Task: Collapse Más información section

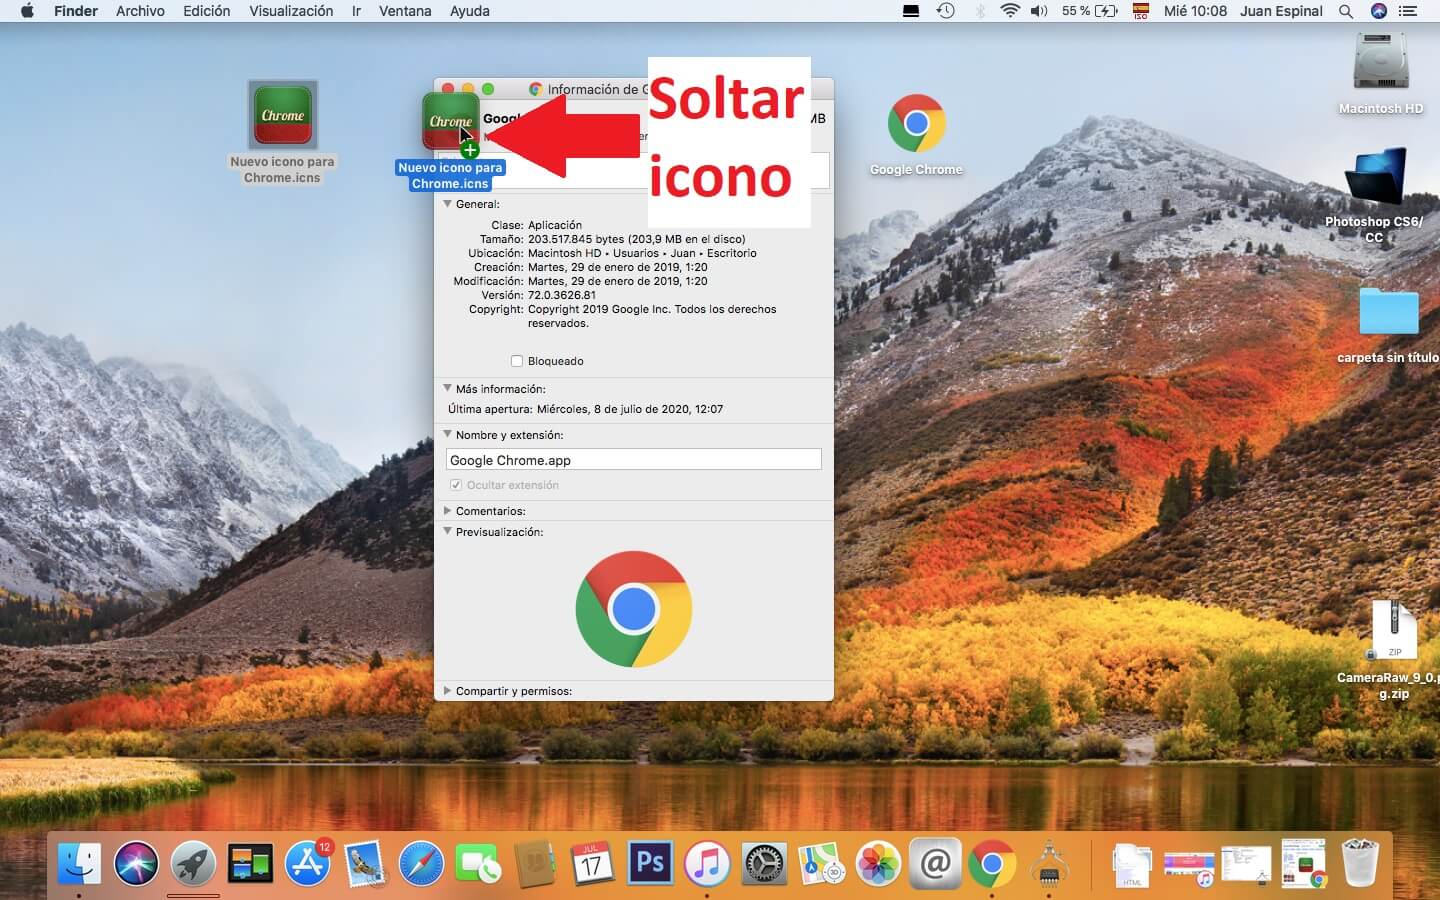Action: [448, 389]
